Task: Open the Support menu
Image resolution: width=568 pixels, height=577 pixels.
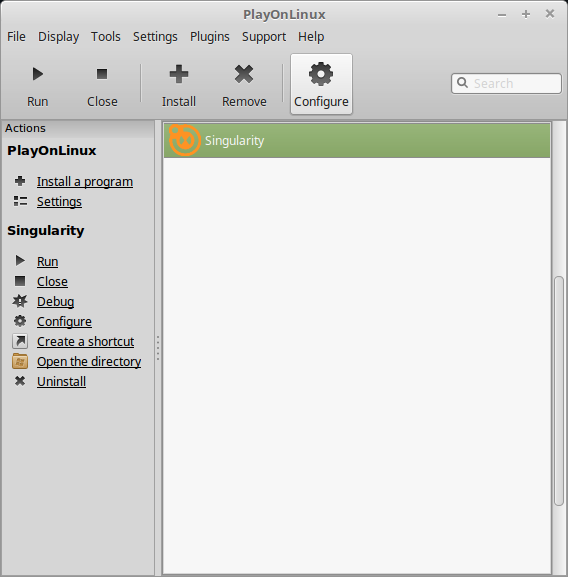Action: tap(264, 36)
